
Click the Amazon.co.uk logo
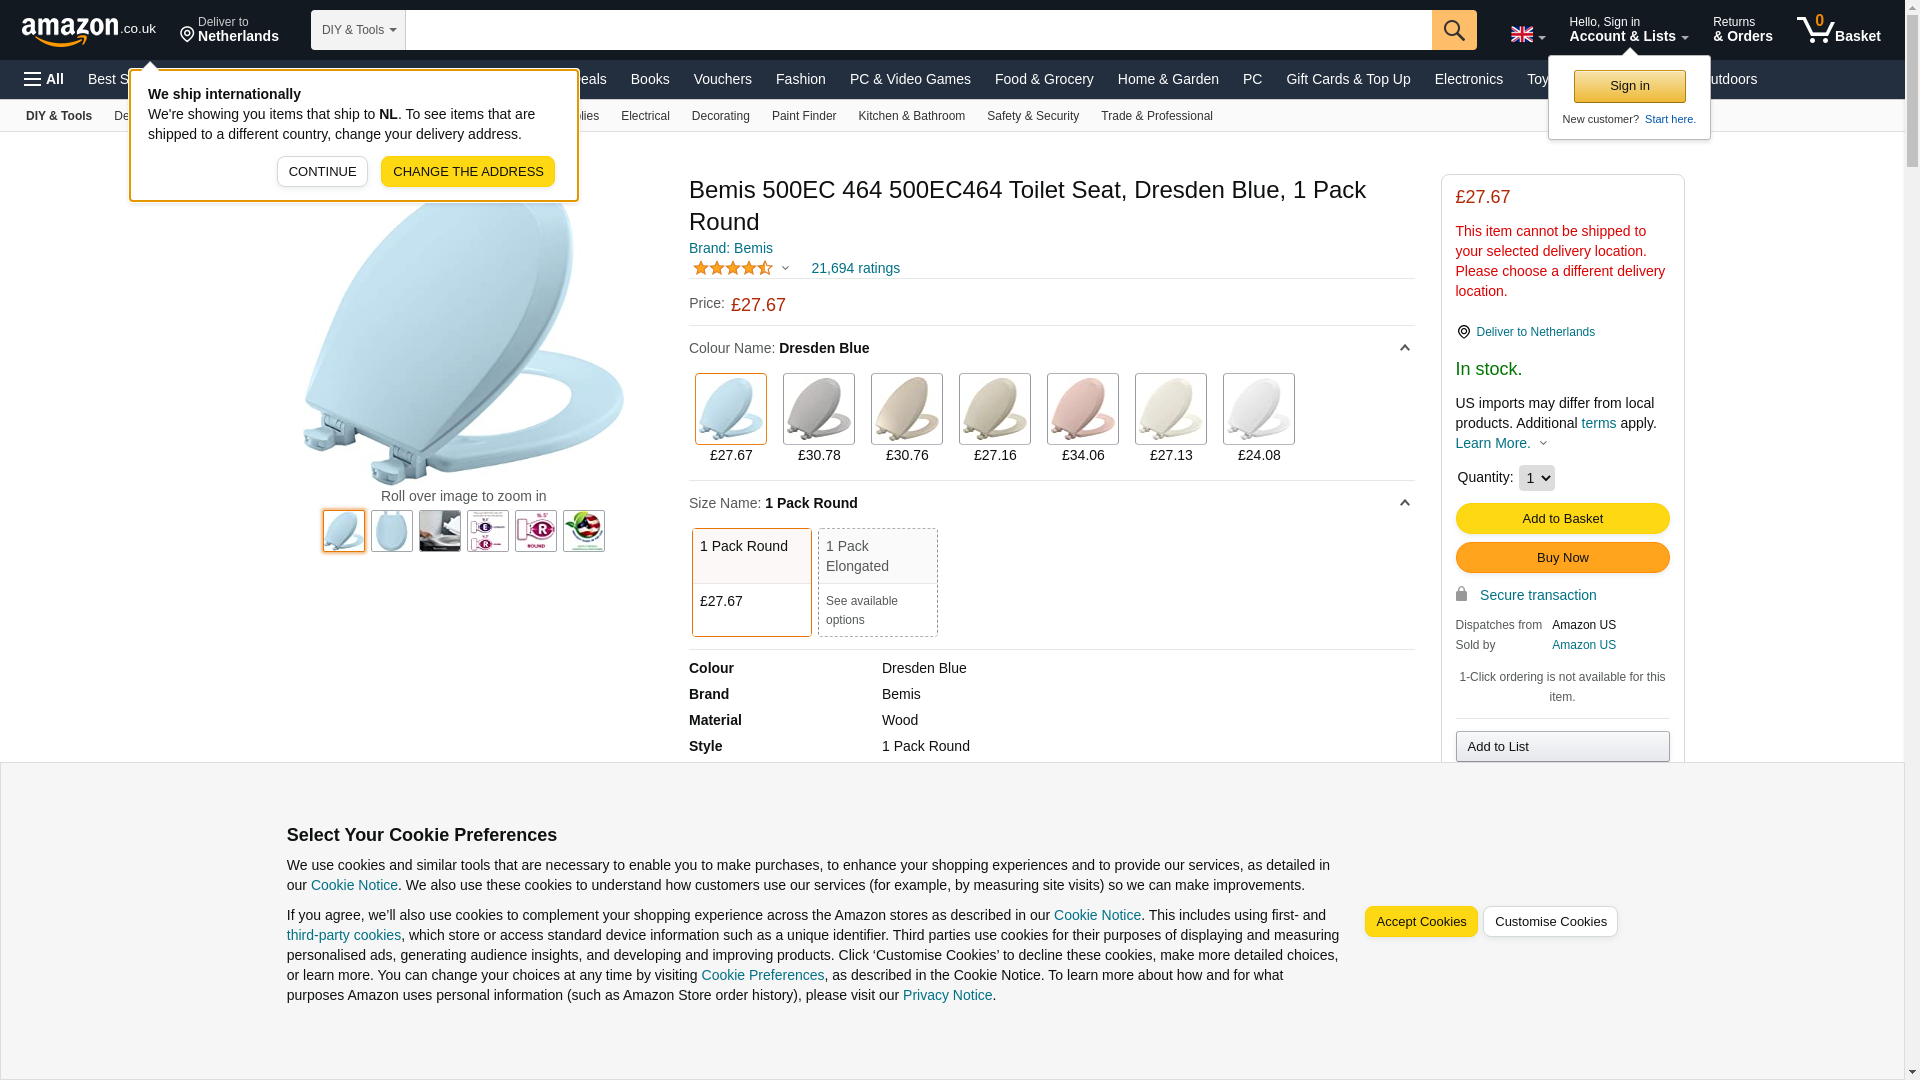88,30
